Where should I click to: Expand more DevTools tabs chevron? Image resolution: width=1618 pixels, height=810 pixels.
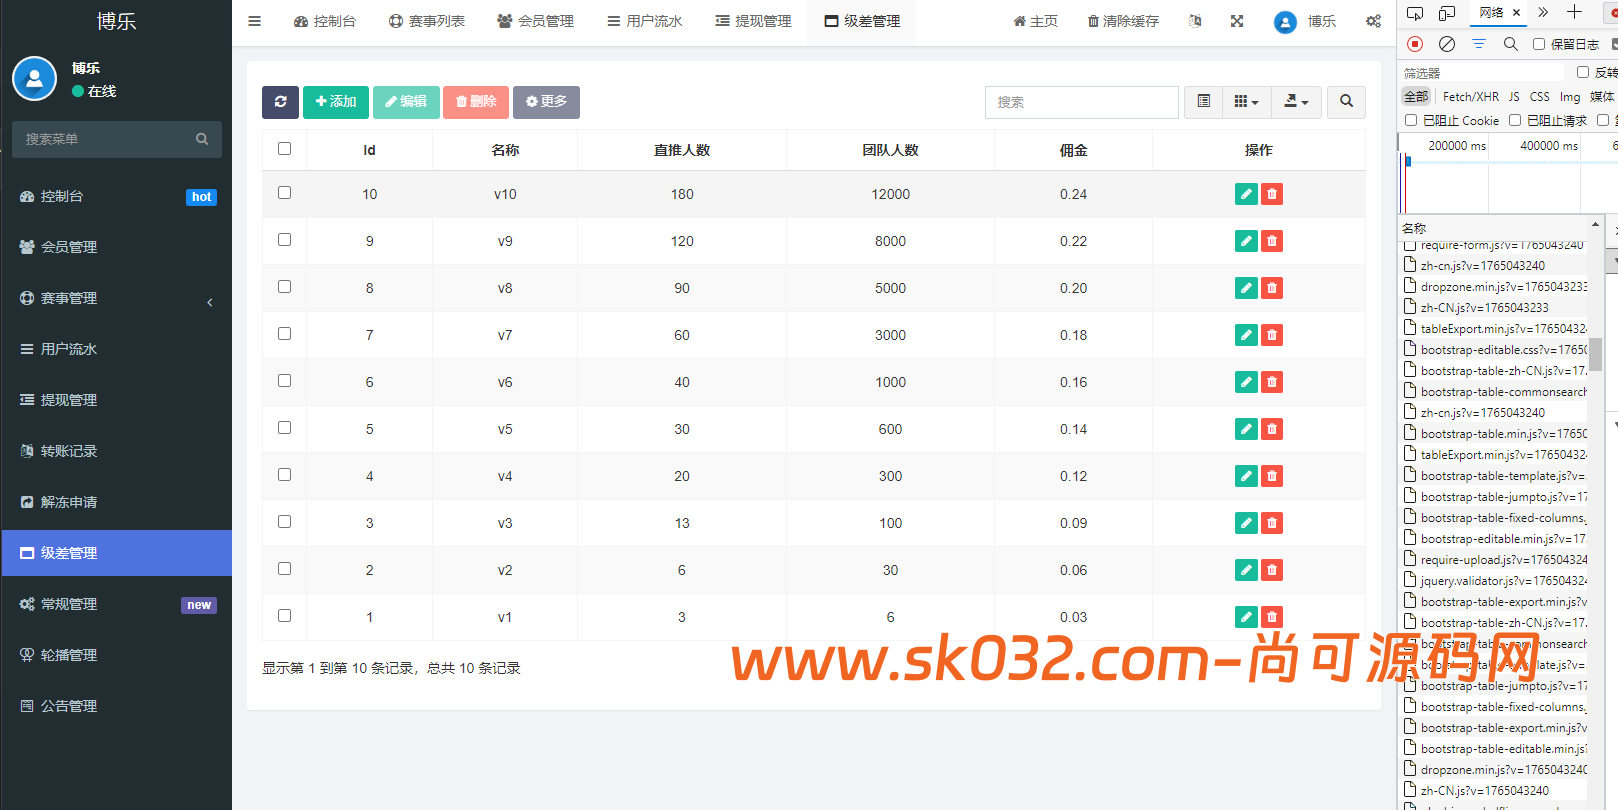point(1543,13)
